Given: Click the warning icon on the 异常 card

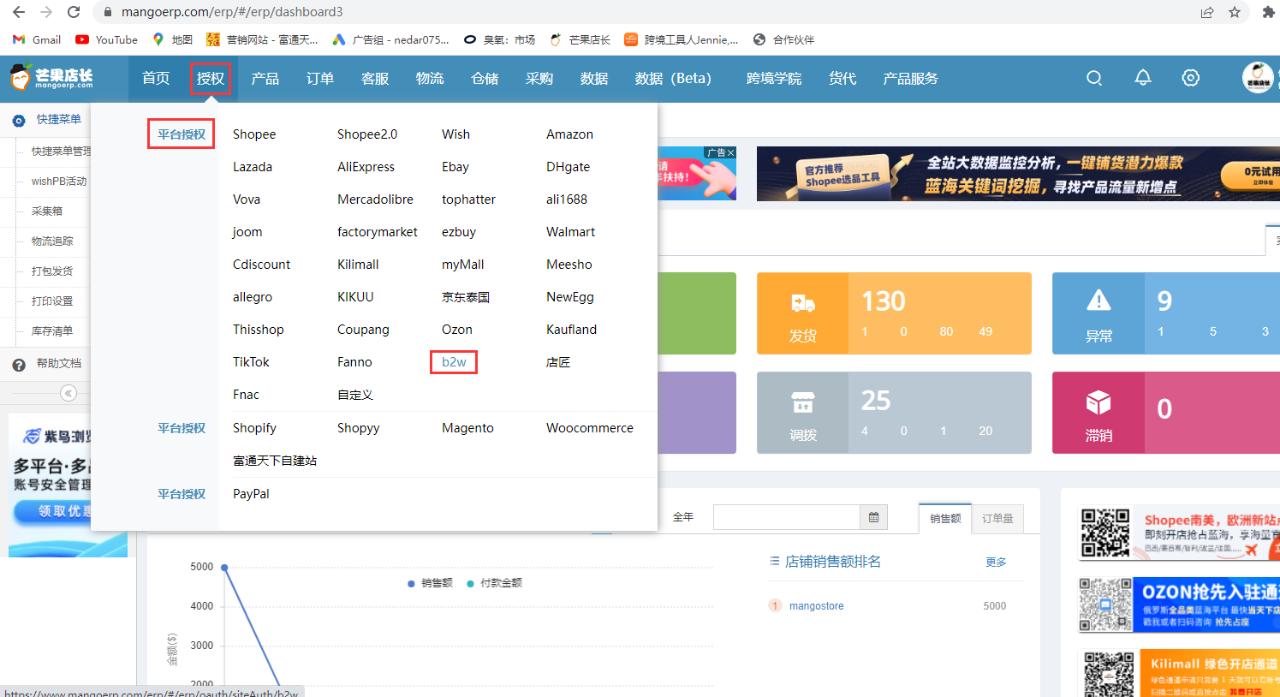Looking at the screenshot, I should click(x=1098, y=300).
